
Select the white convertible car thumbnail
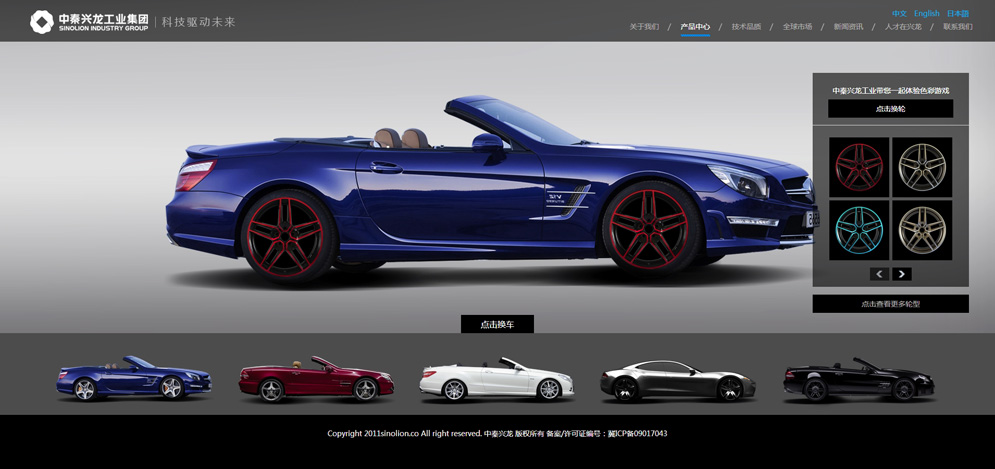(496, 380)
